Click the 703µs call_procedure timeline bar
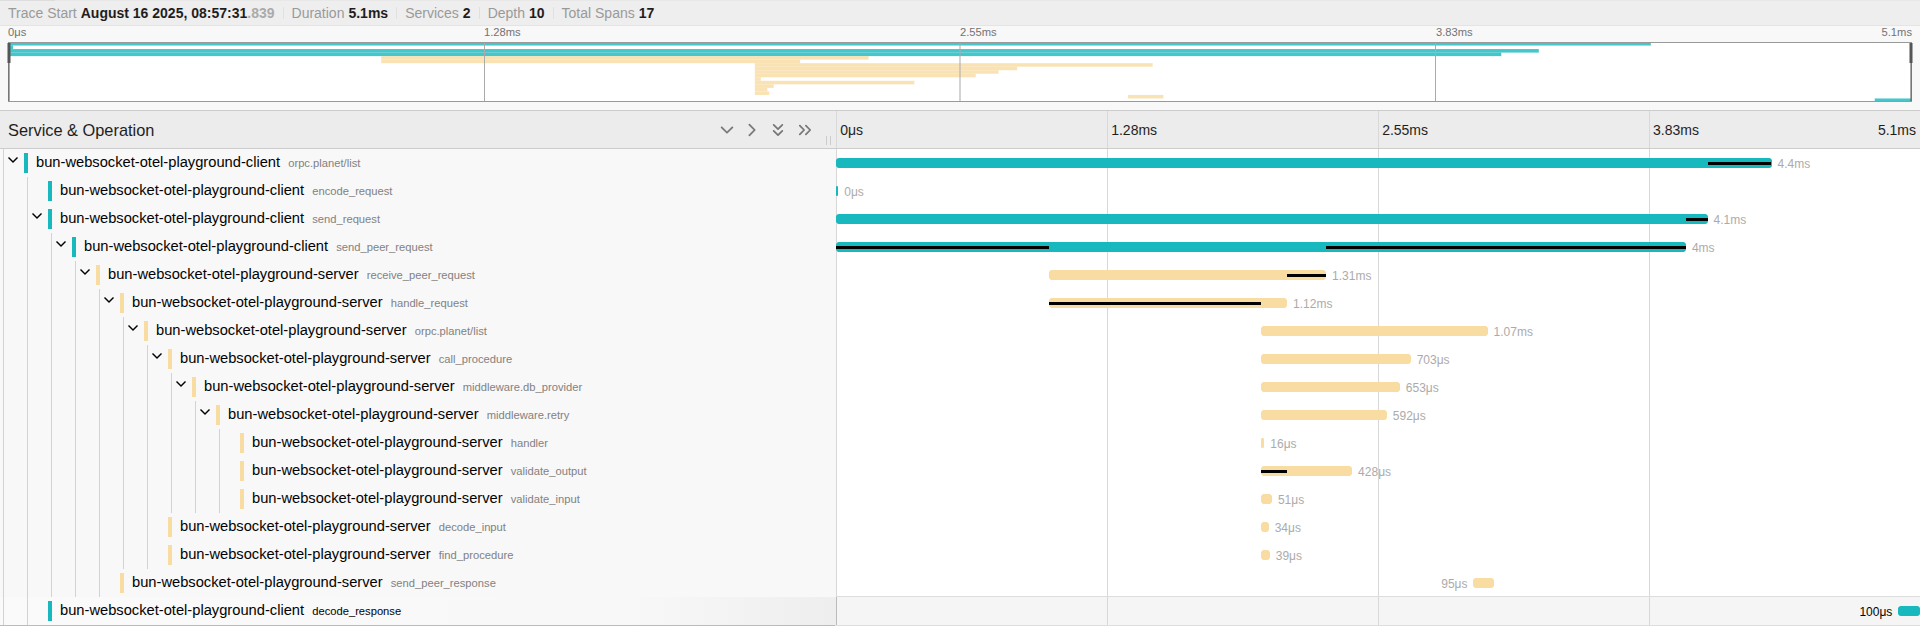The image size is (1920, 628). pyautogui.click(x=1335, y=359)
